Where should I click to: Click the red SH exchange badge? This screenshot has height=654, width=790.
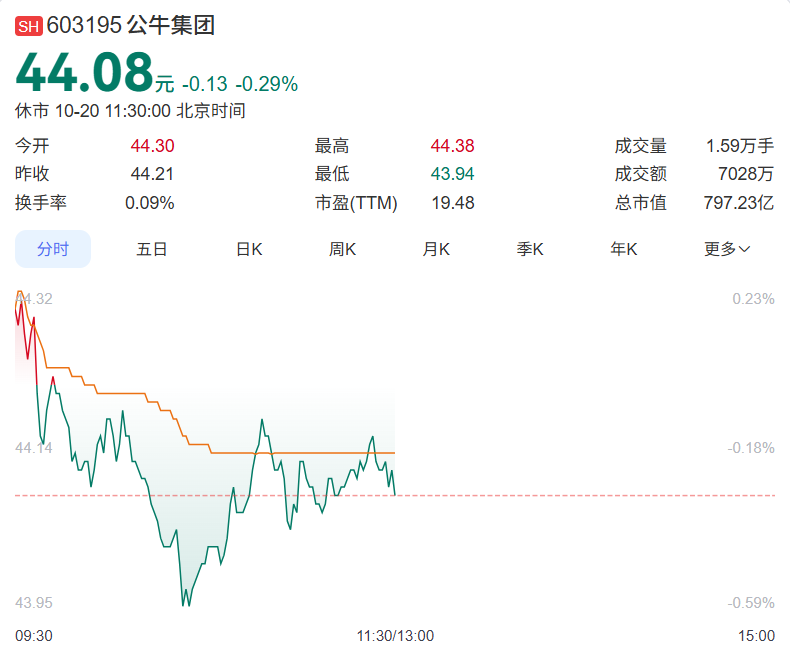[x=28, y=27]
